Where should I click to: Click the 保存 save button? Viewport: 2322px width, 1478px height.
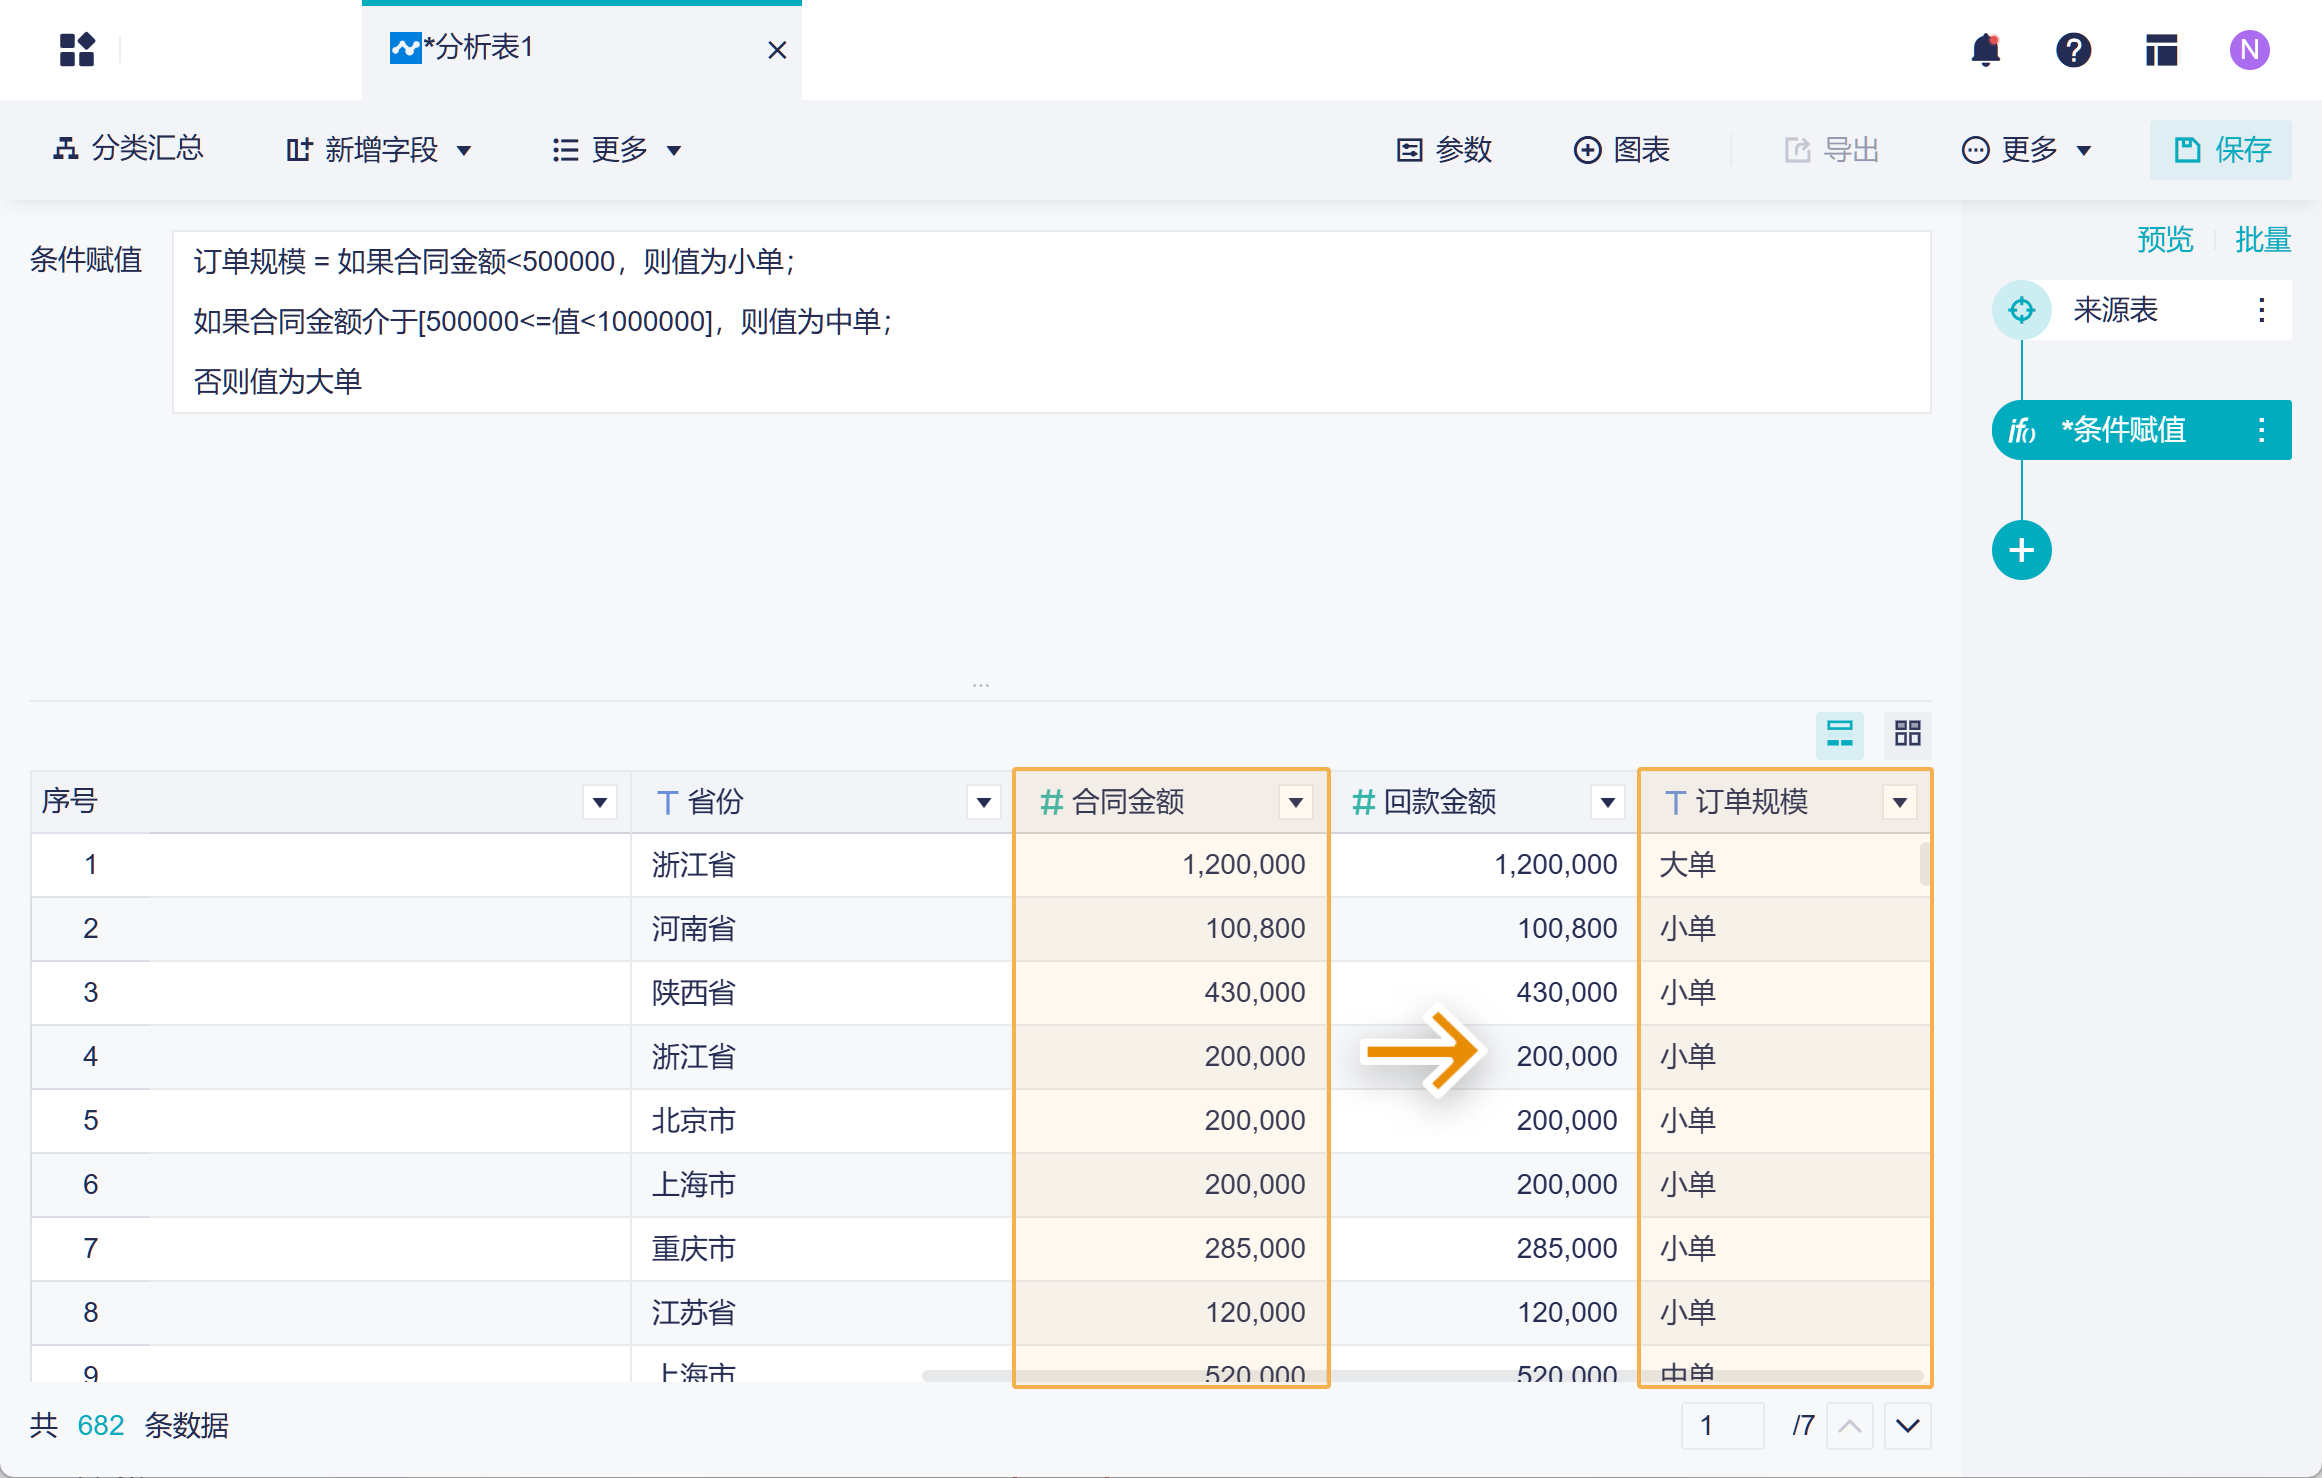click(x=2221, y=150)
